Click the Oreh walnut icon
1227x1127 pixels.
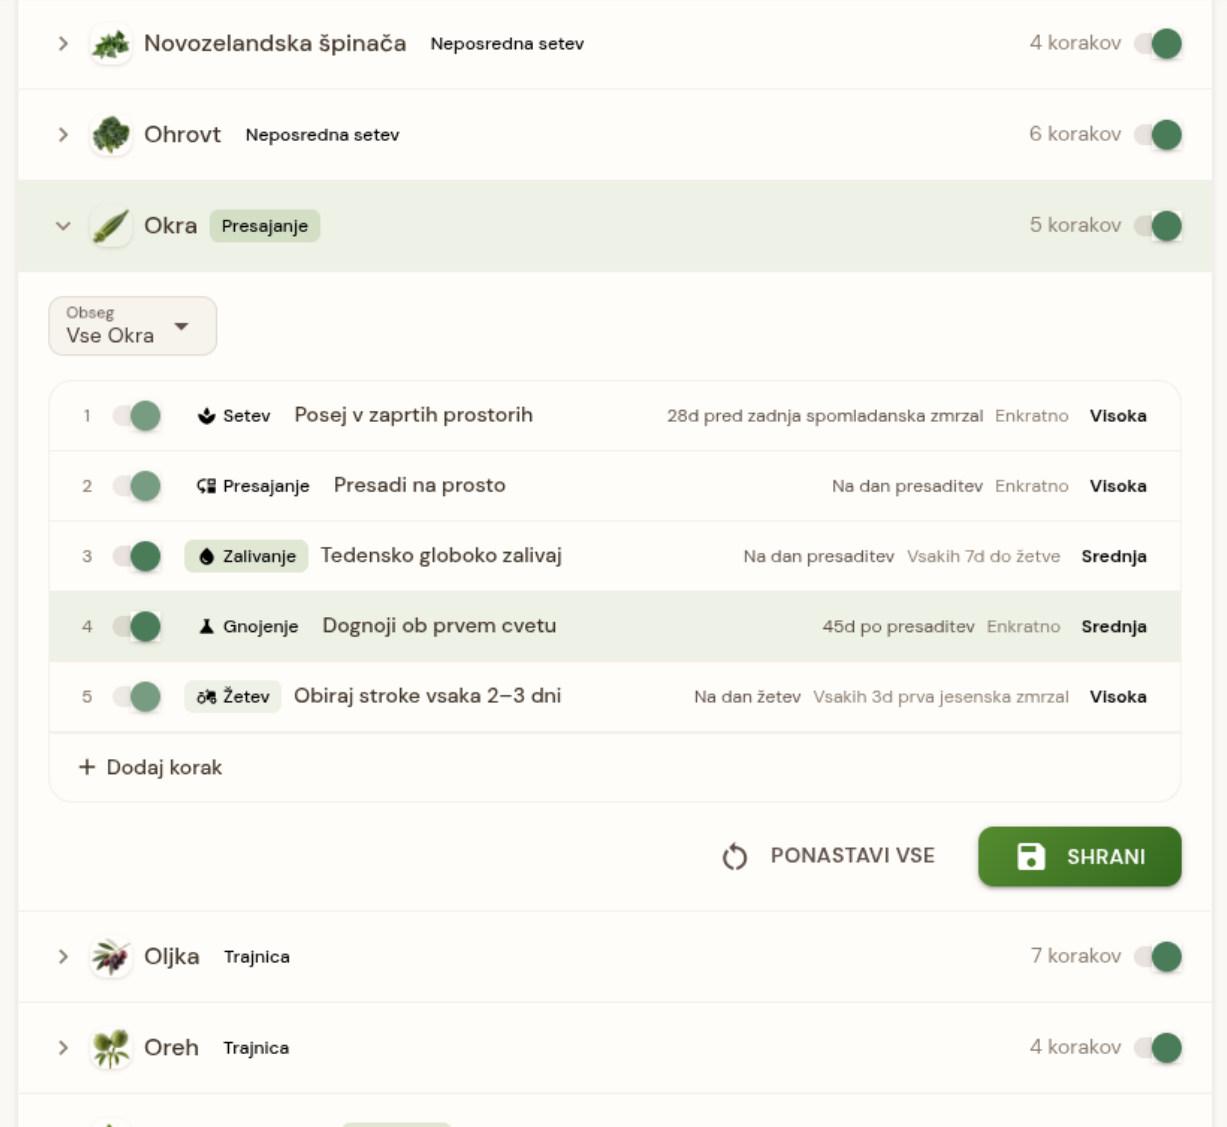point(110,1048)
